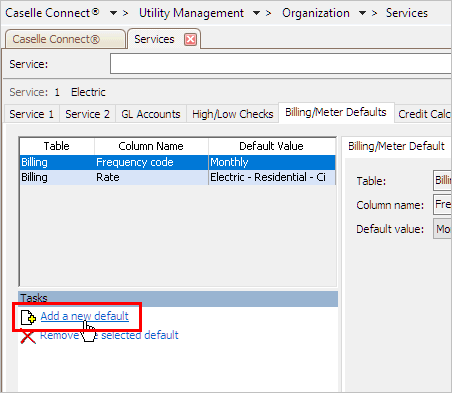This screenshot has width=452, height=393.
Task: Open the High/Low Checks tab
Action: [x=233, y=114]
